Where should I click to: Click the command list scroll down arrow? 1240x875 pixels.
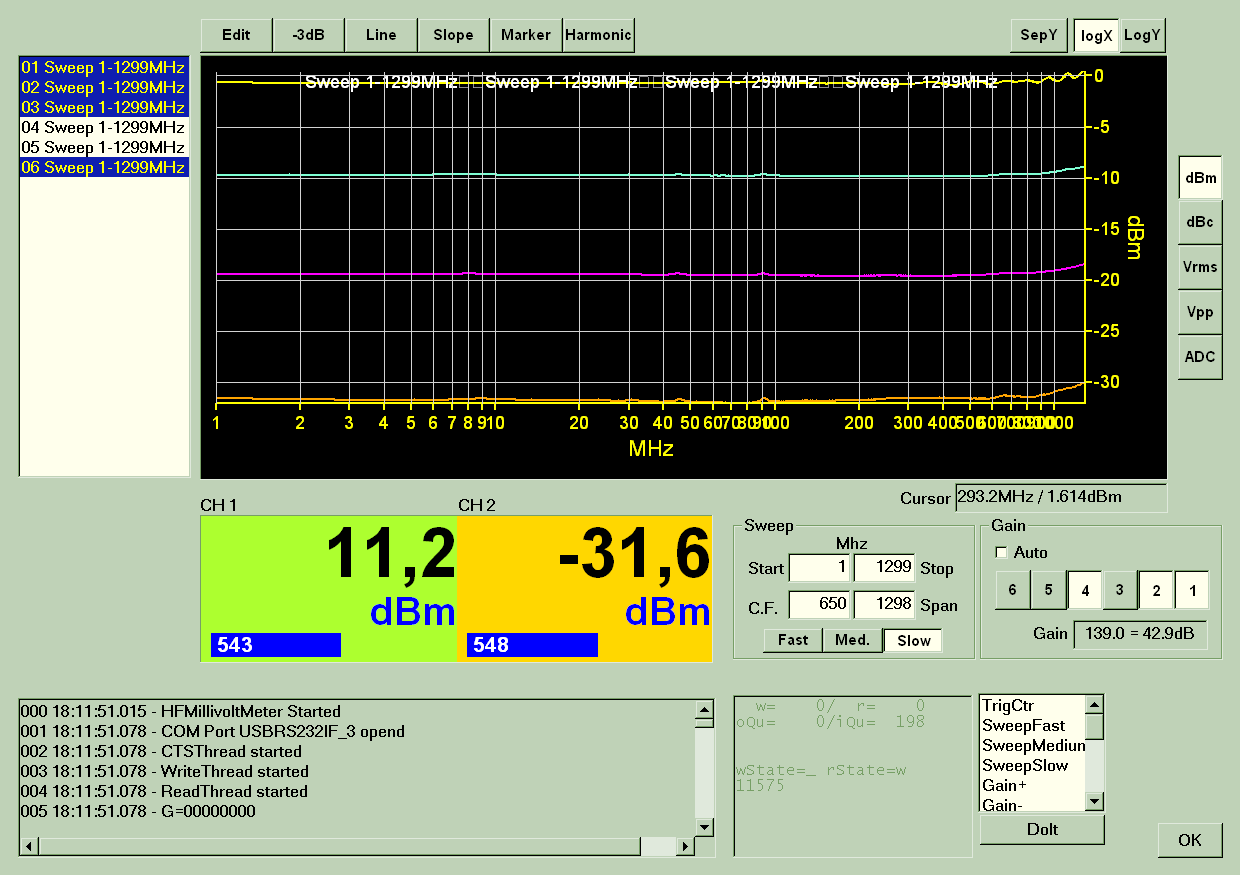(1094, 802)
